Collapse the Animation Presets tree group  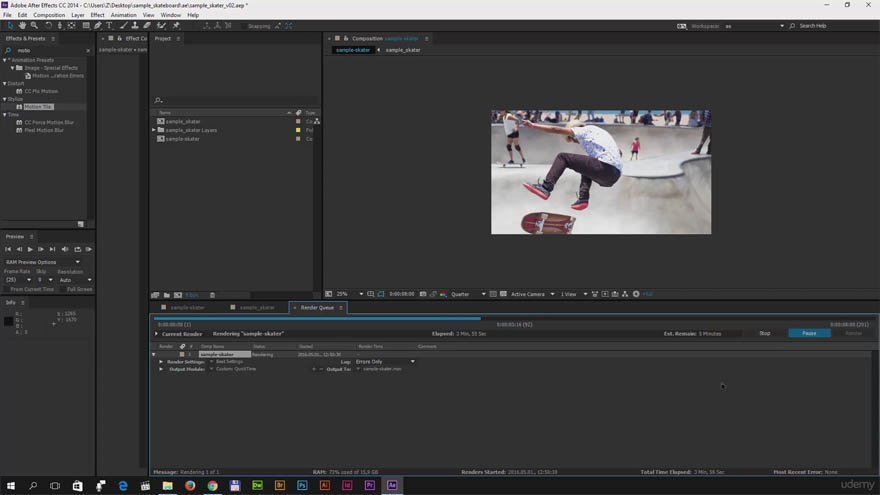pyautogui.click(x=5, y=60)
